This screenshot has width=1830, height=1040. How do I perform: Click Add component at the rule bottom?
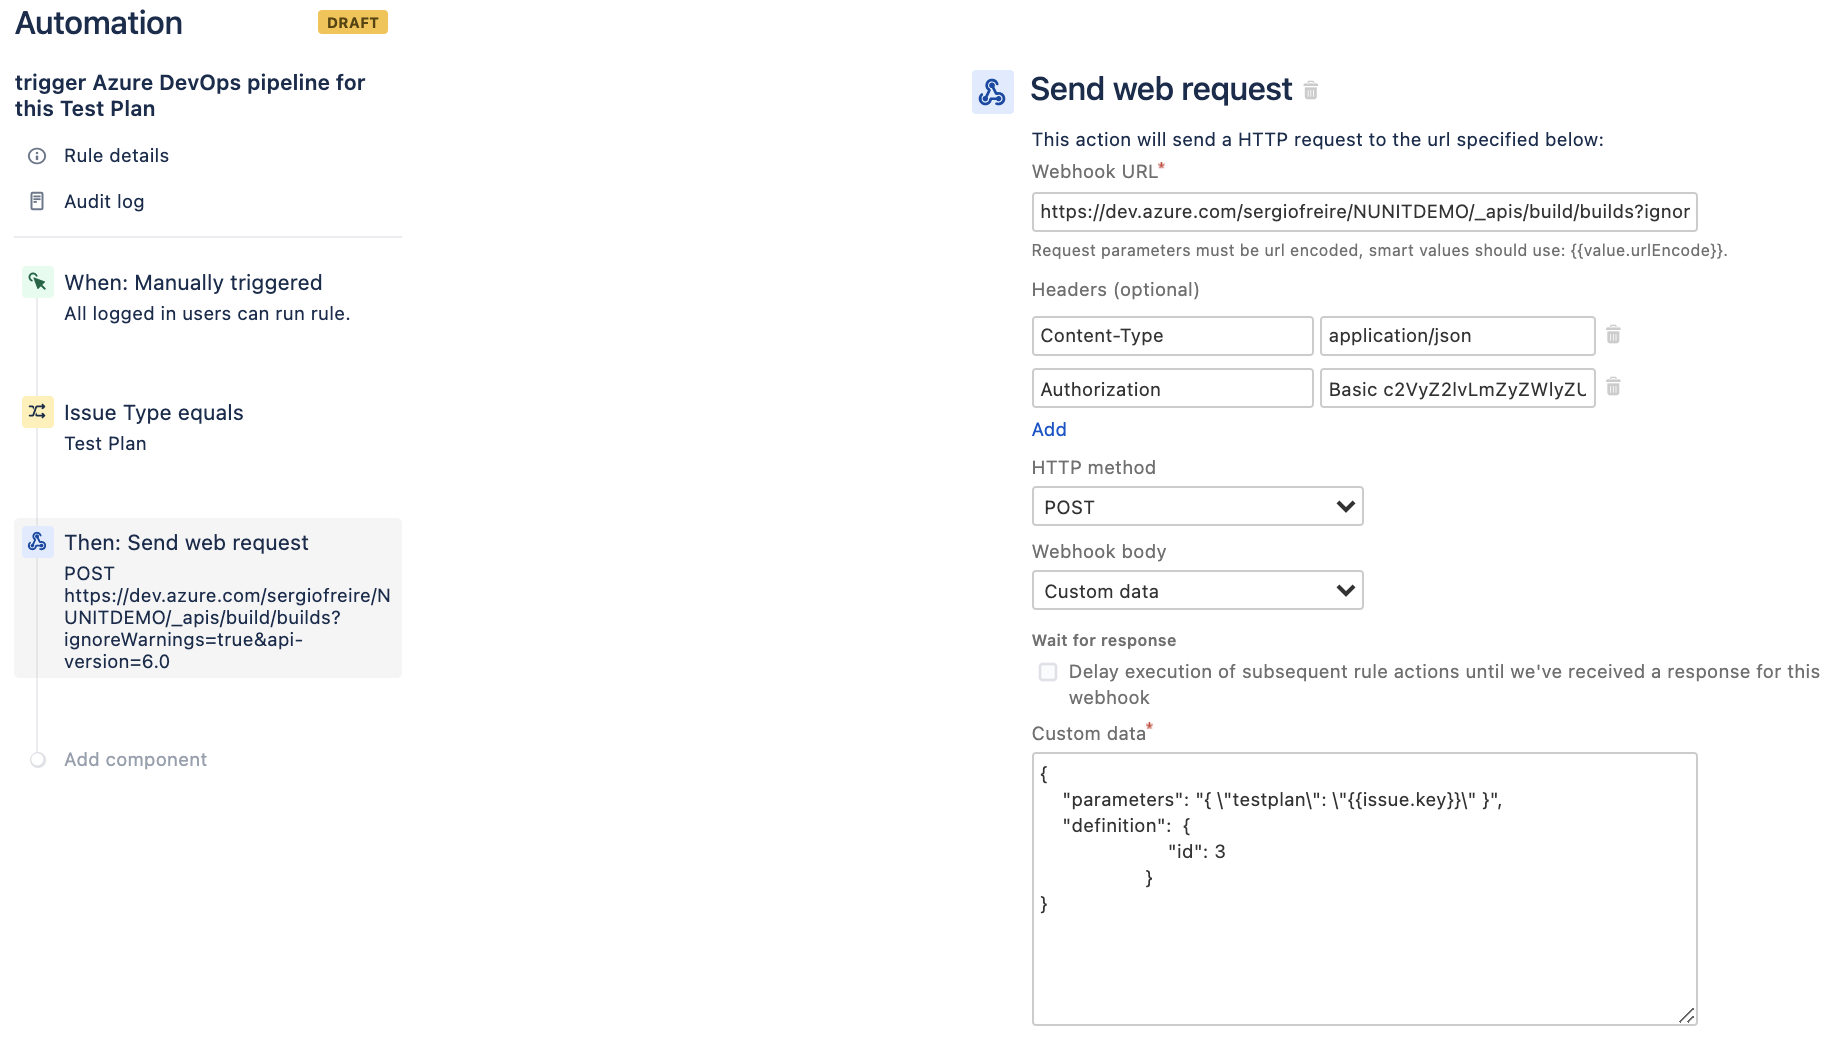pyautogui.click(x=135, y=760)
